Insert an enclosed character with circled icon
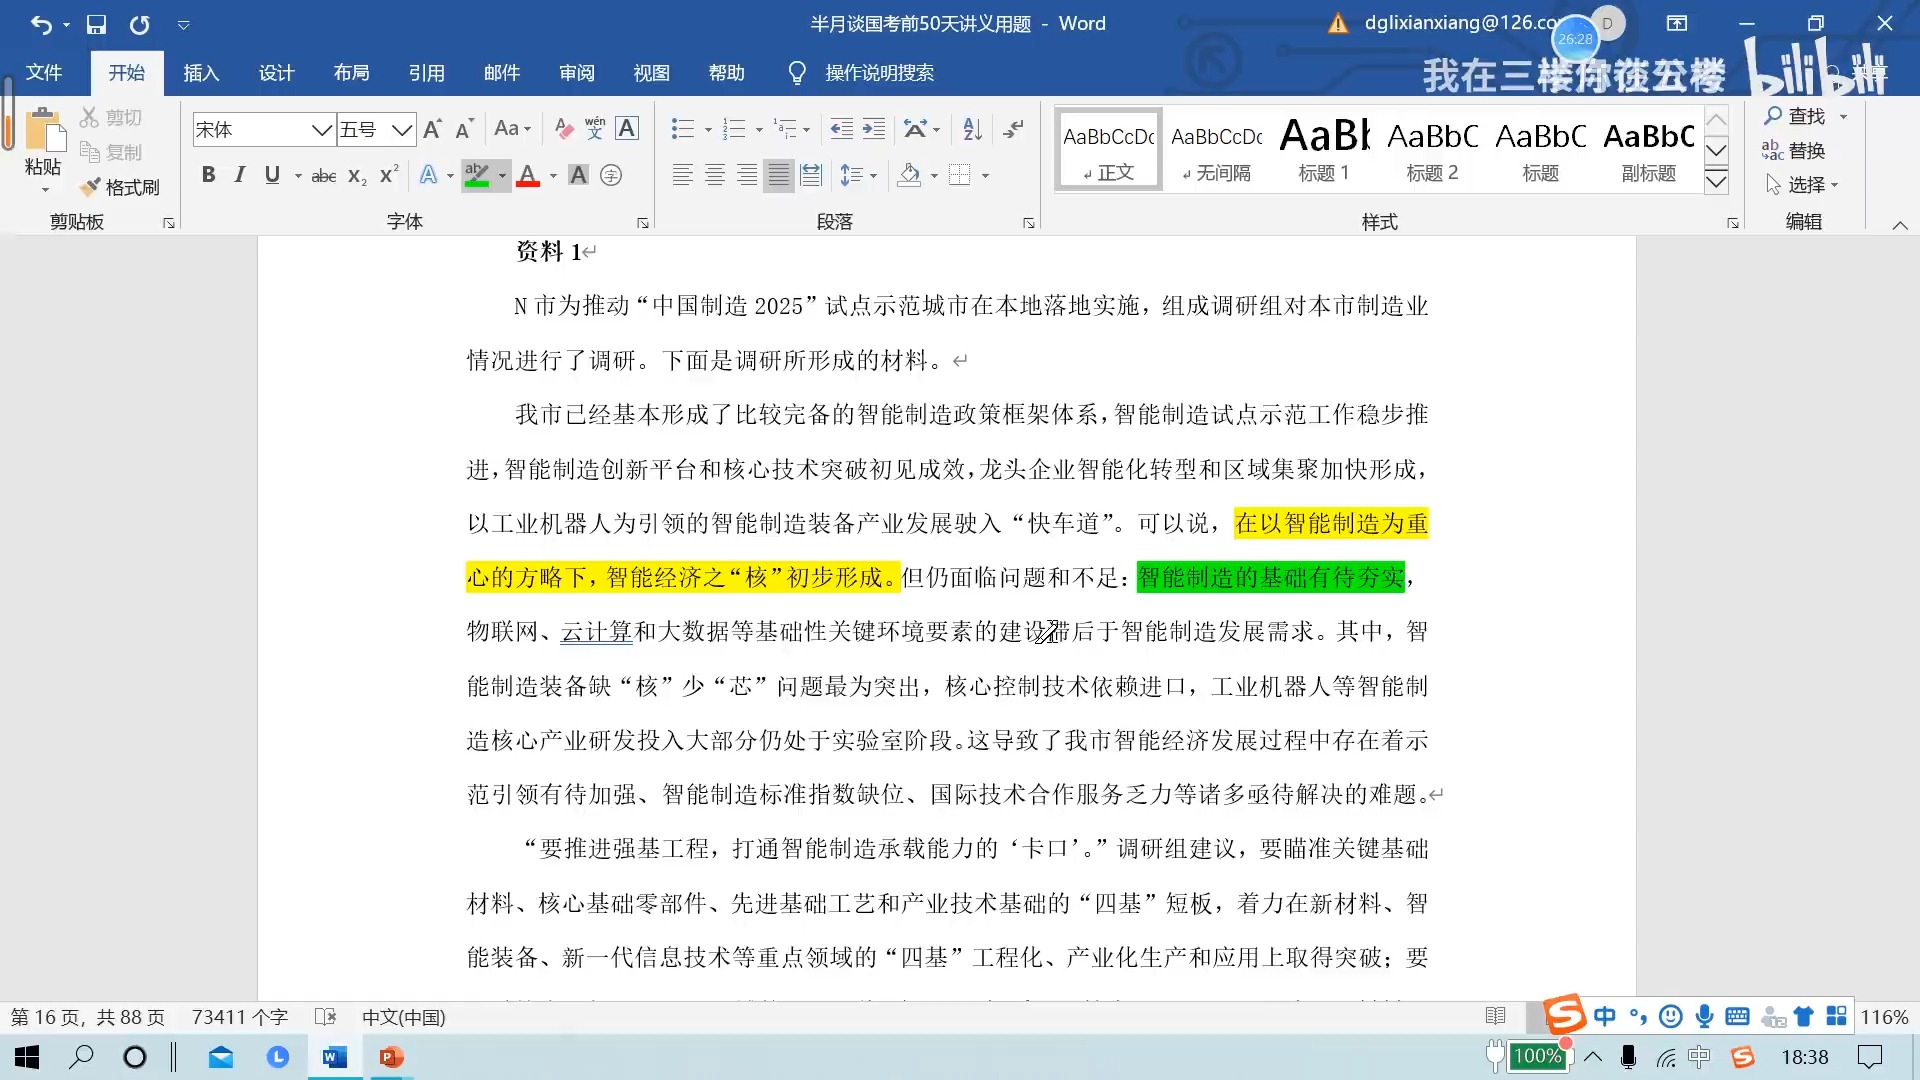This screenshot has height=1080, width=1920. pos(611,176)
